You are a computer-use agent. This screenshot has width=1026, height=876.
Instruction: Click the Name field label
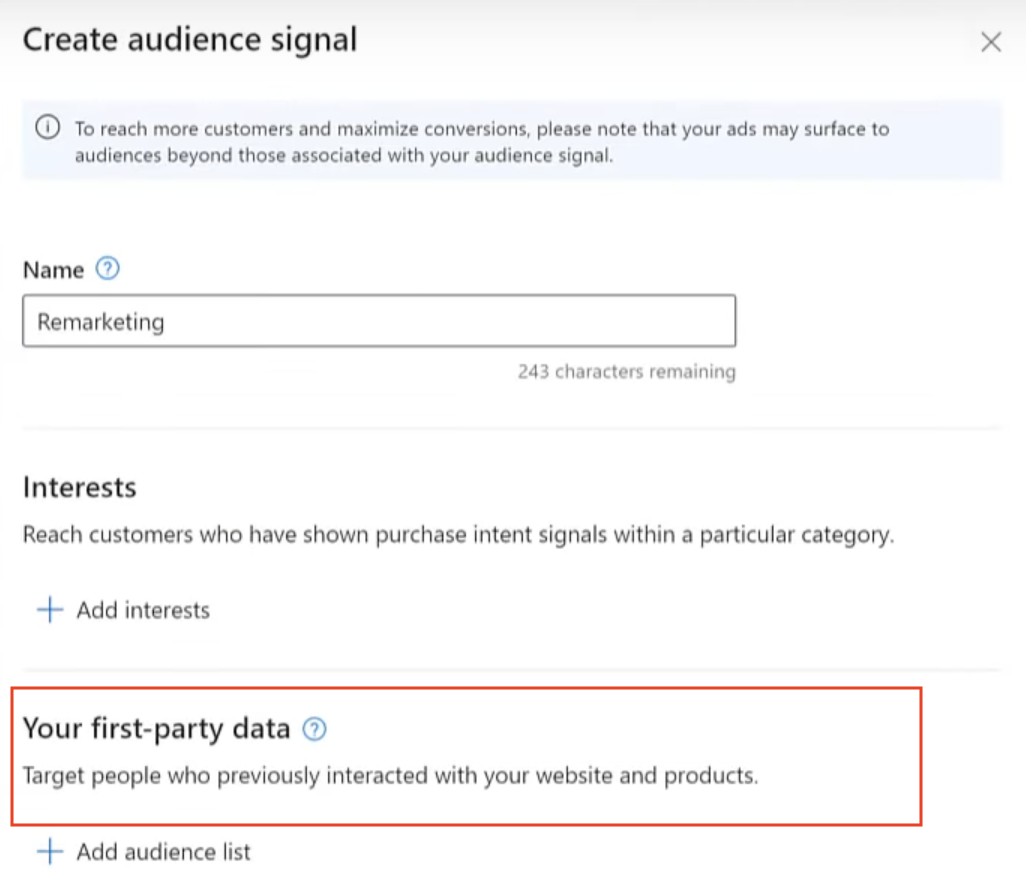coord(54,270)
